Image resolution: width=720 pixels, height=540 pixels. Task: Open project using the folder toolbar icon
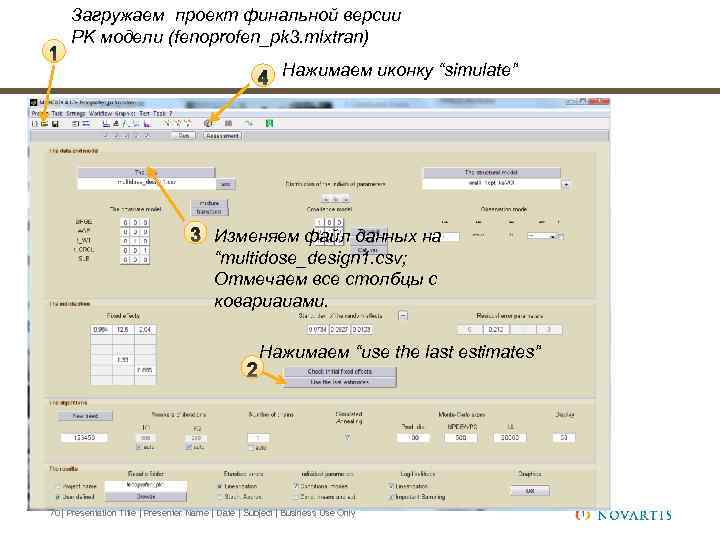pos(45,124)
